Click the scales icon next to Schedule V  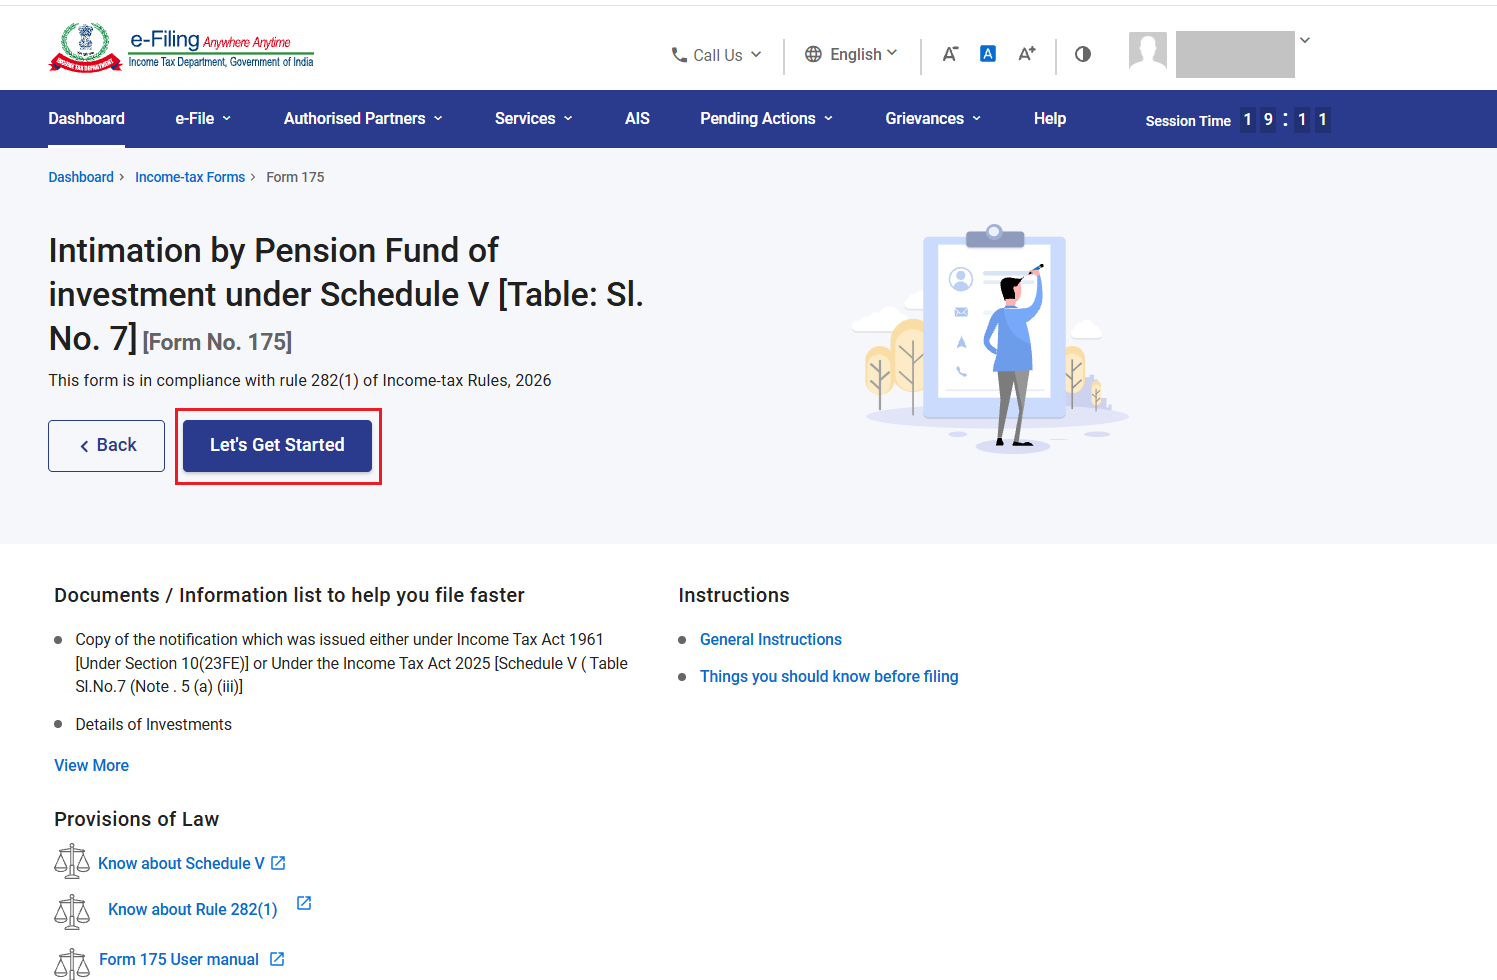point(72,861)
